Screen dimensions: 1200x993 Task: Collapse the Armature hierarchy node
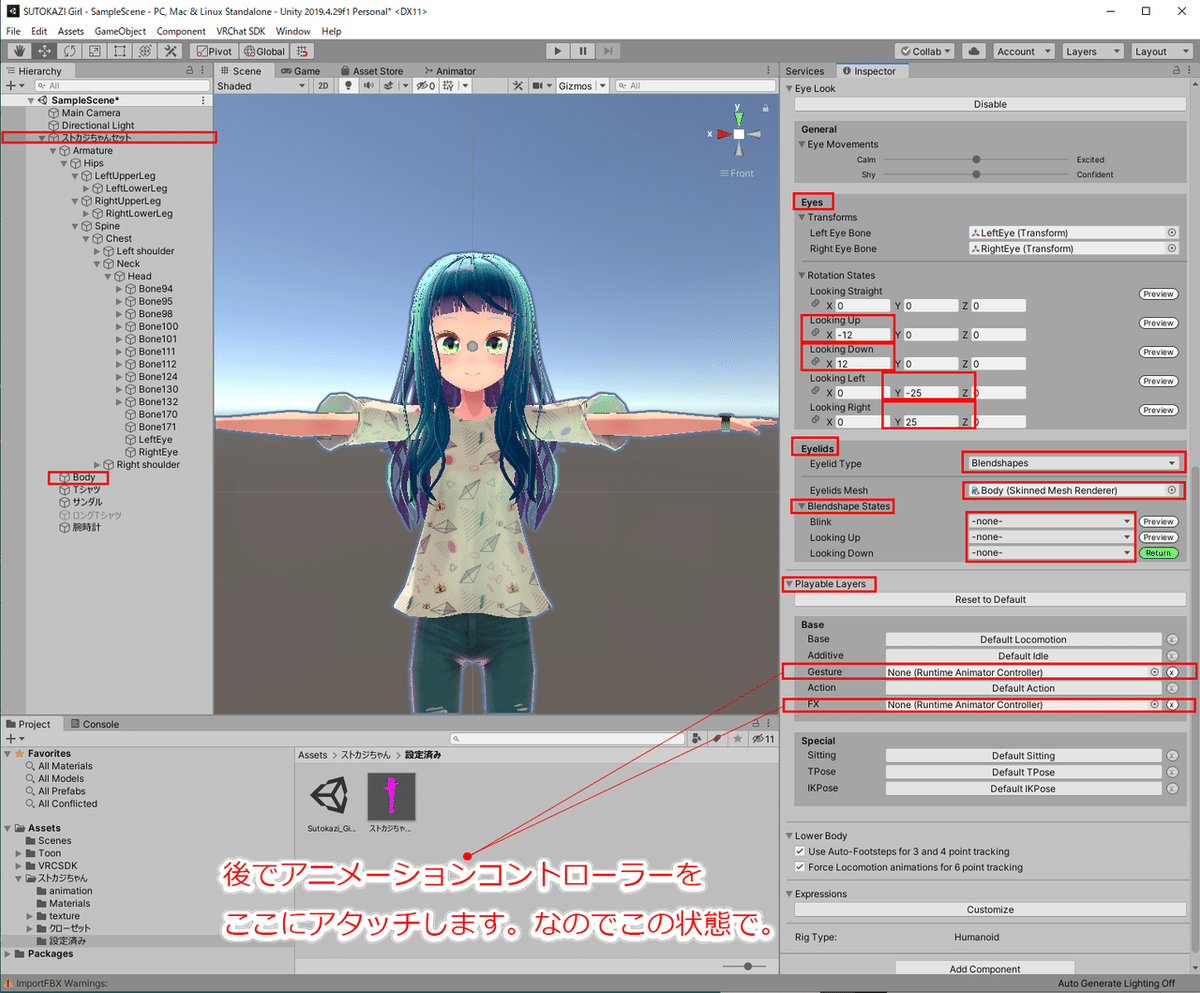[54, 151]
